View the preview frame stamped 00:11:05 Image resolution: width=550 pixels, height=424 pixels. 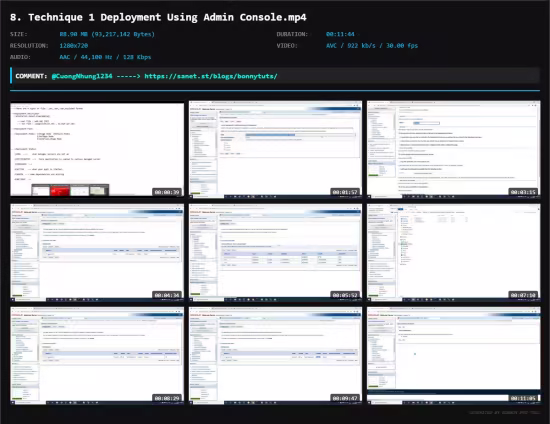(454, 356)
